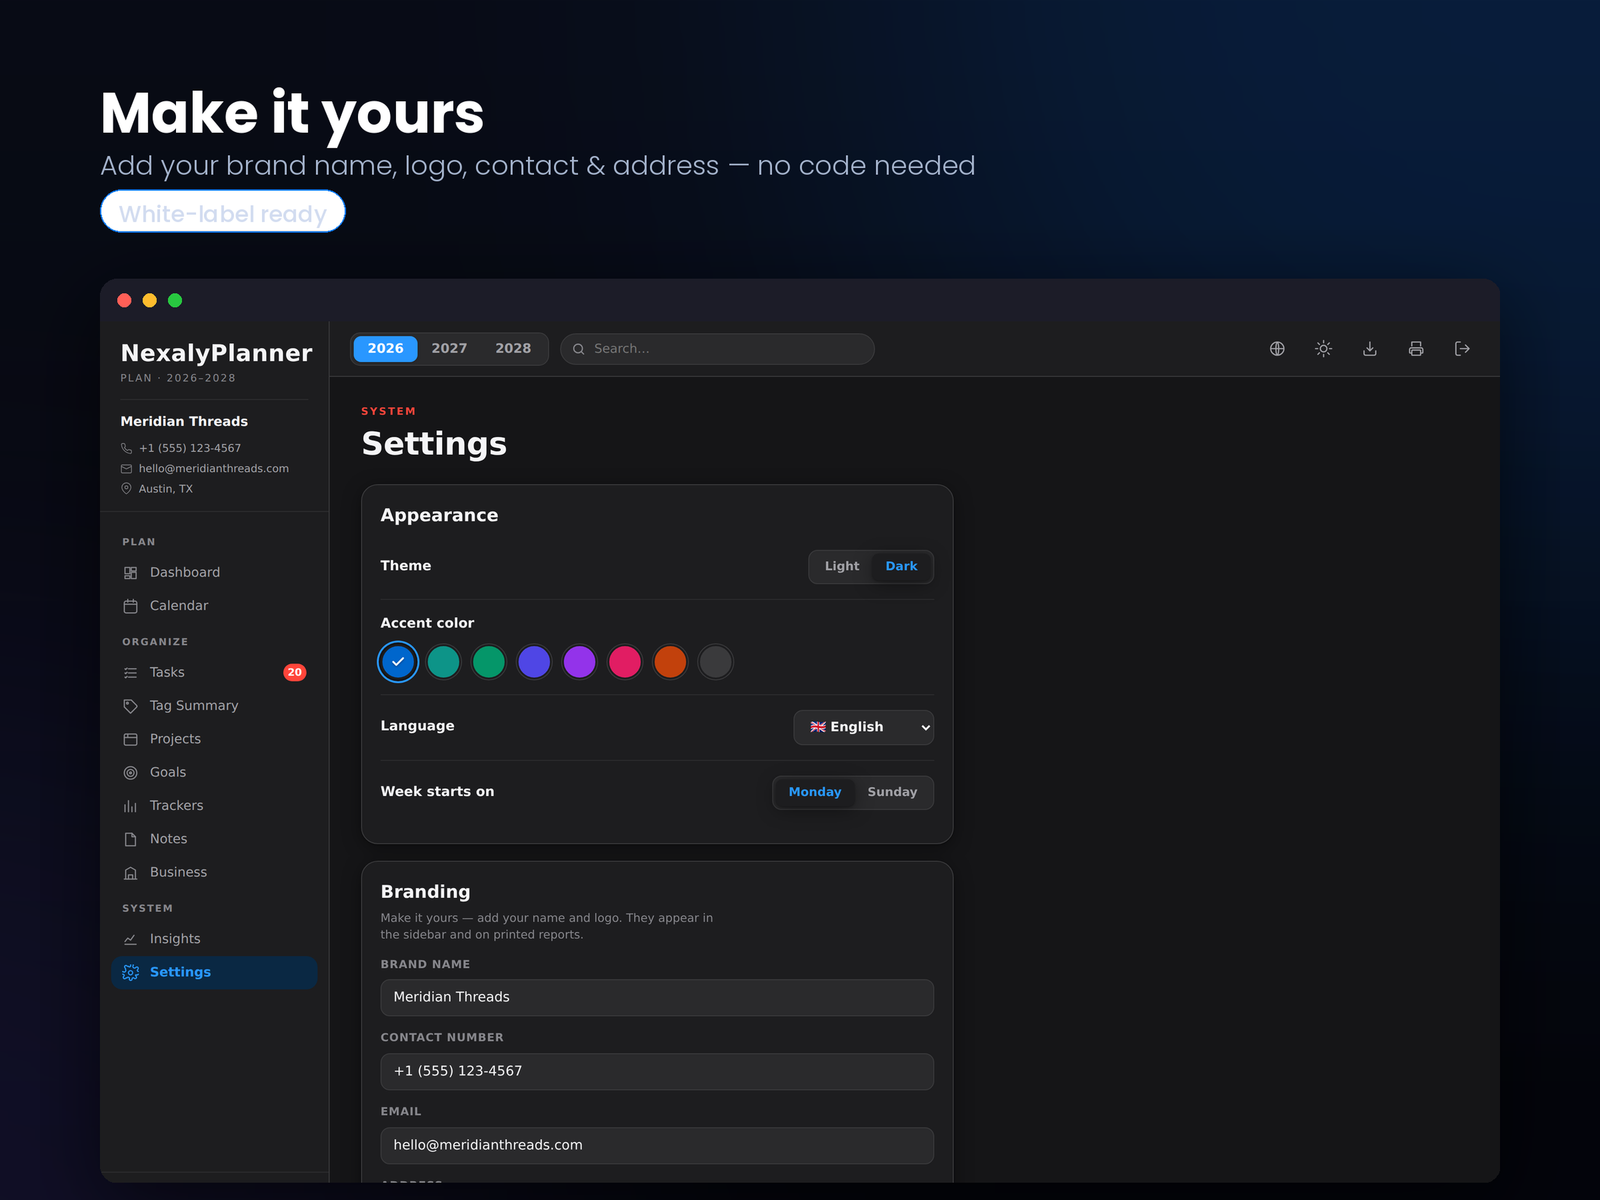The height and width of the screenshot is (1200, 1600).
Task: Set week start to Monday
Action: point(815,792)
